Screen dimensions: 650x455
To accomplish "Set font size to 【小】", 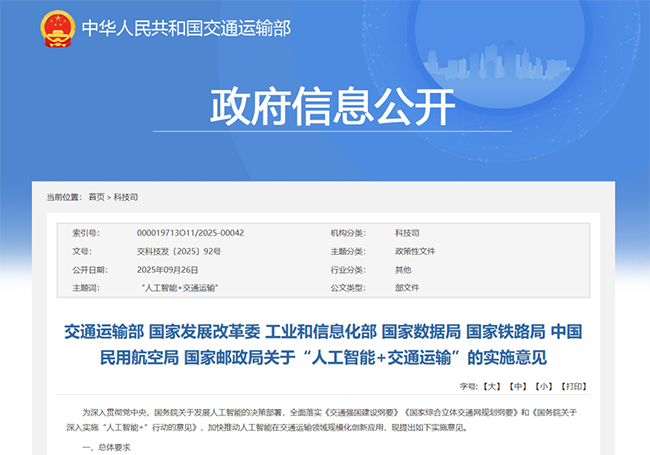I will pyautogui.click(x=543, y=385).
